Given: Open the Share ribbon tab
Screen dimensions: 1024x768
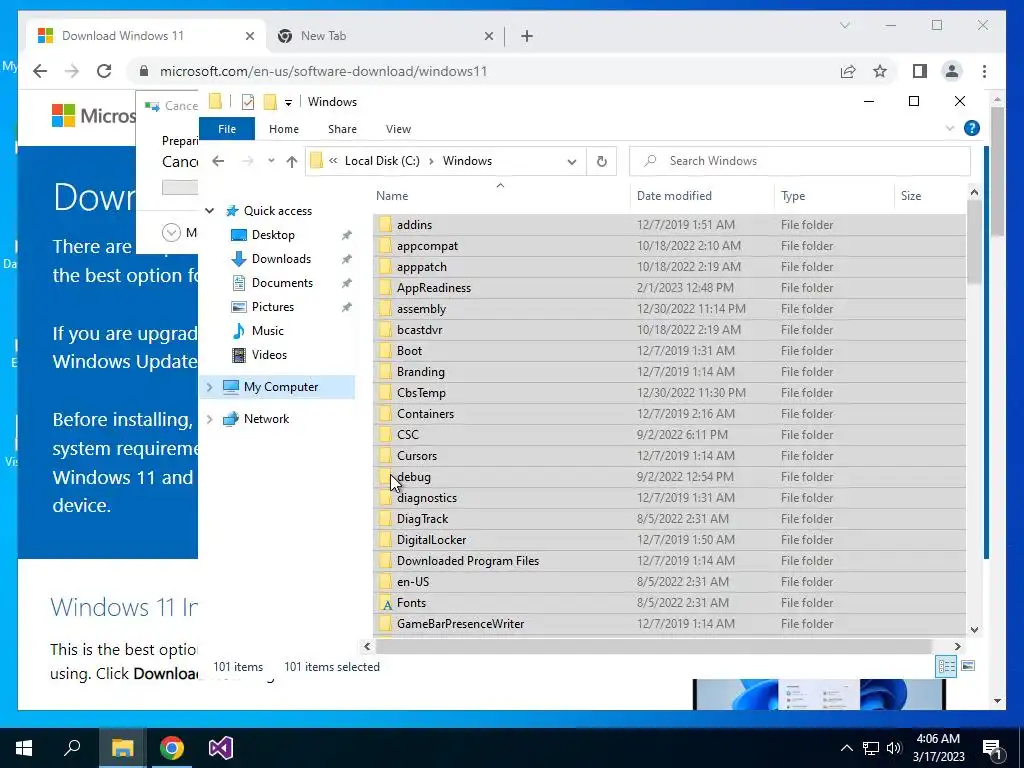Looking at the screenshot, I should coord(342,129).
